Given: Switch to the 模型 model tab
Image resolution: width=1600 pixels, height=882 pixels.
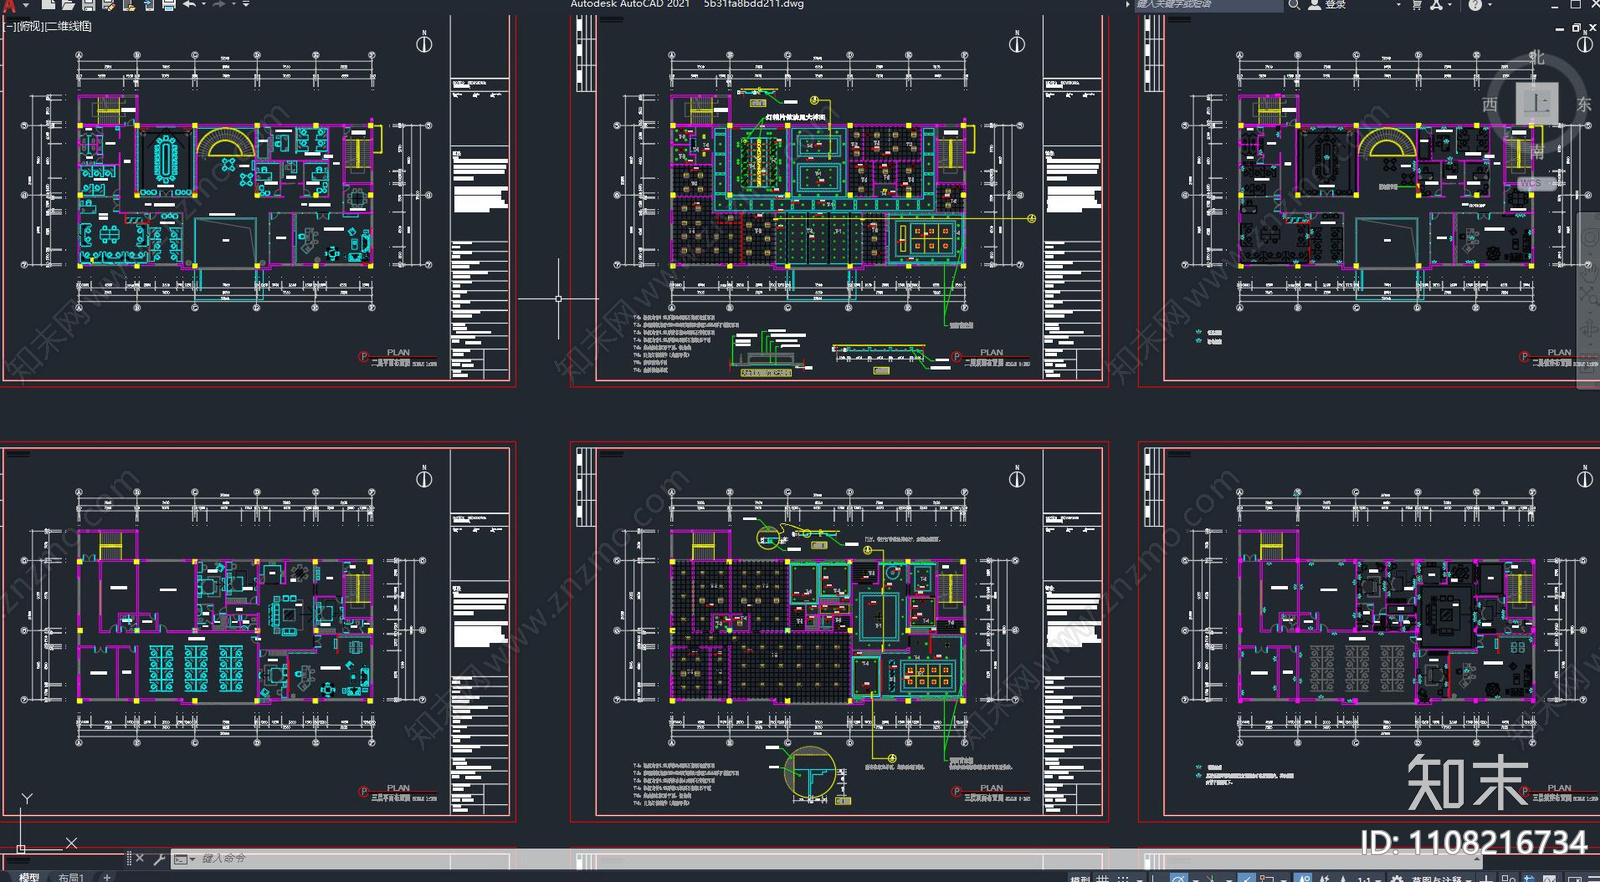Looking at the screenshot, I should 29,876.
